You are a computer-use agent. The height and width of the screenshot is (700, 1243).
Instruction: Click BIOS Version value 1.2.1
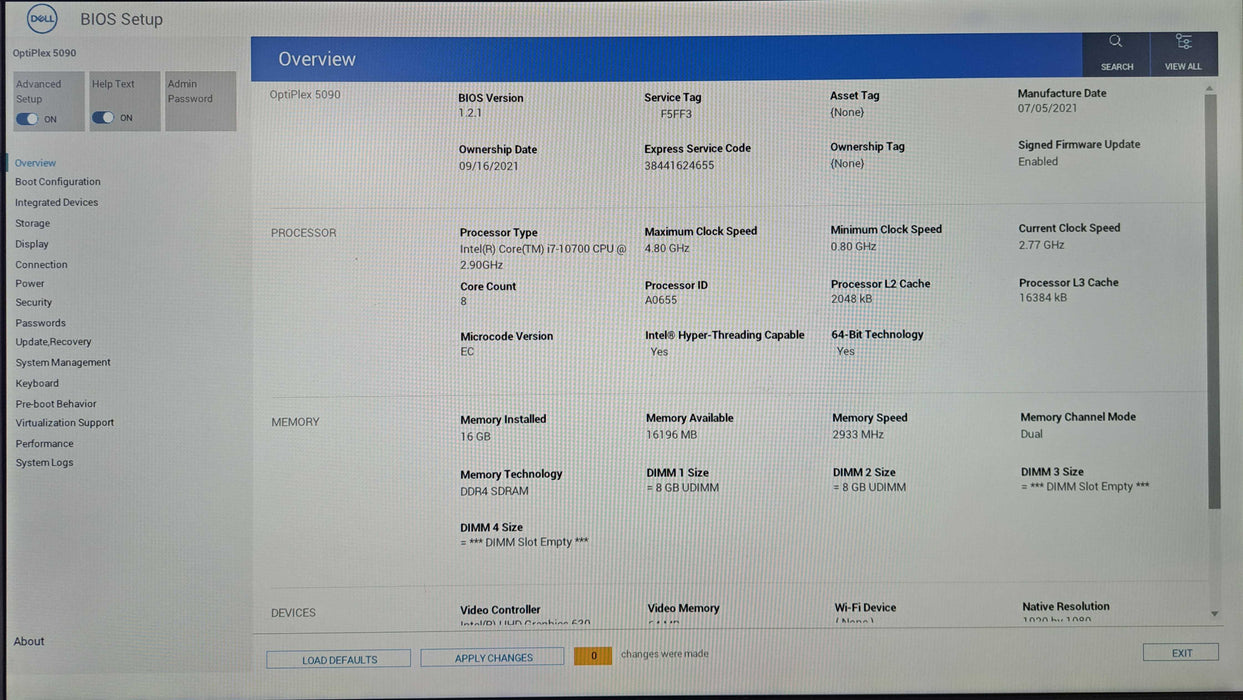(x=470, y=114)
